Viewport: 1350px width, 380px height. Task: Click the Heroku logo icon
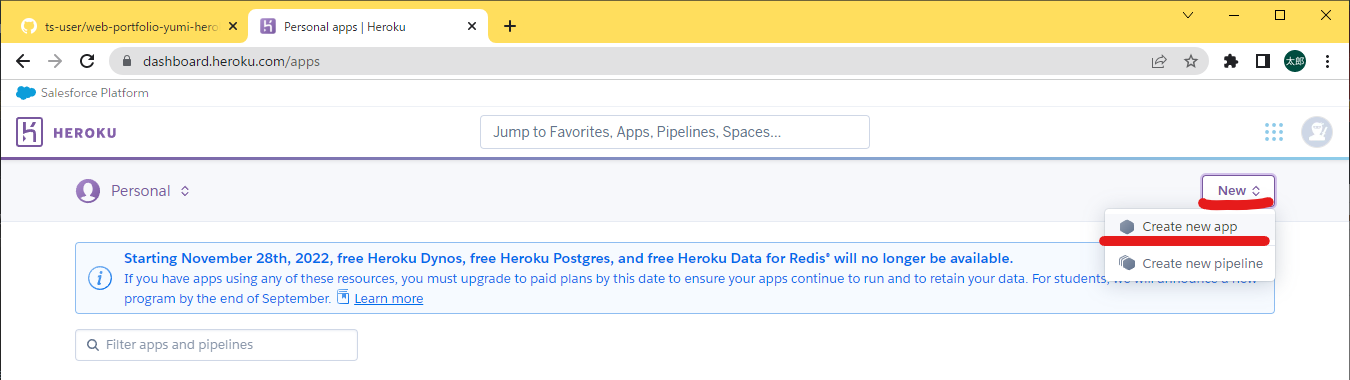[x=29, y=132]
